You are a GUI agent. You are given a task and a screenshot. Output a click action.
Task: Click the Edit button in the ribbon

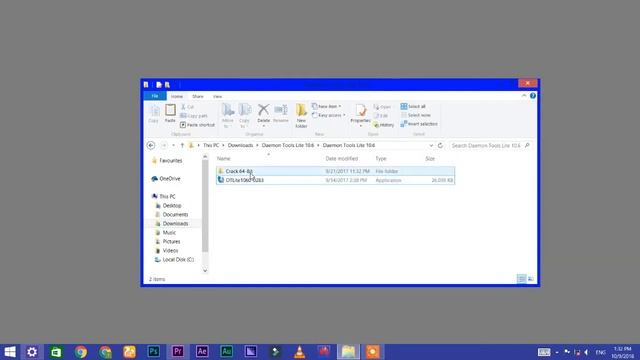(381, 116)
